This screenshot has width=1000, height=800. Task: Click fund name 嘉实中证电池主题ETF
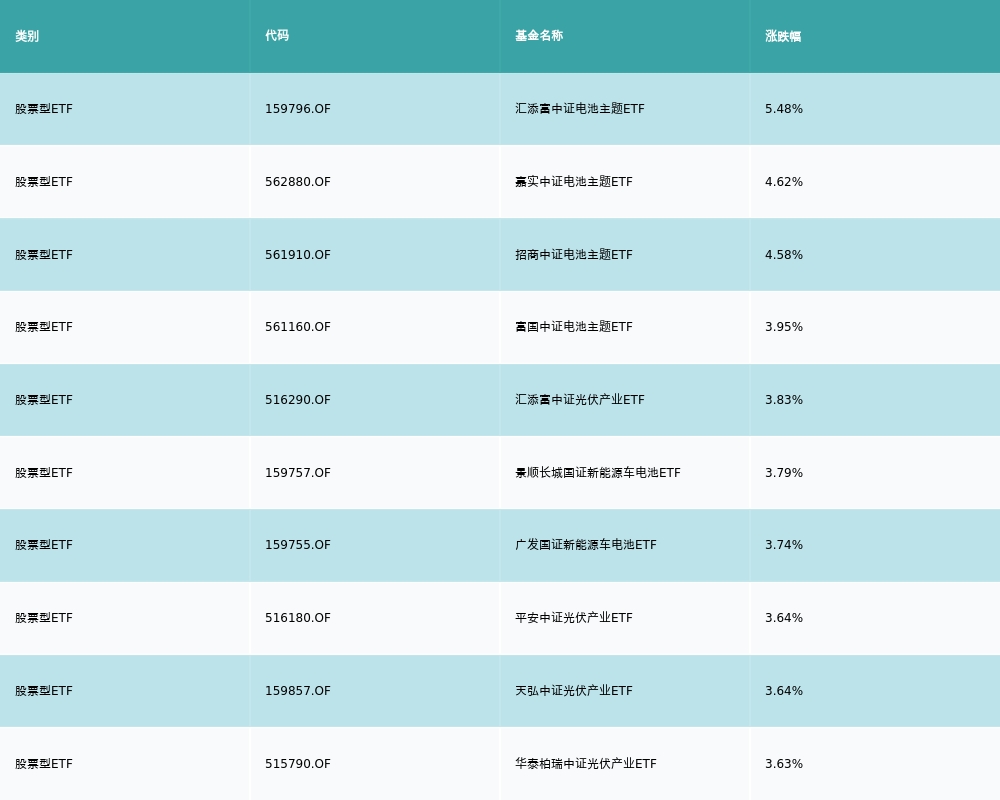click(574, 182)
